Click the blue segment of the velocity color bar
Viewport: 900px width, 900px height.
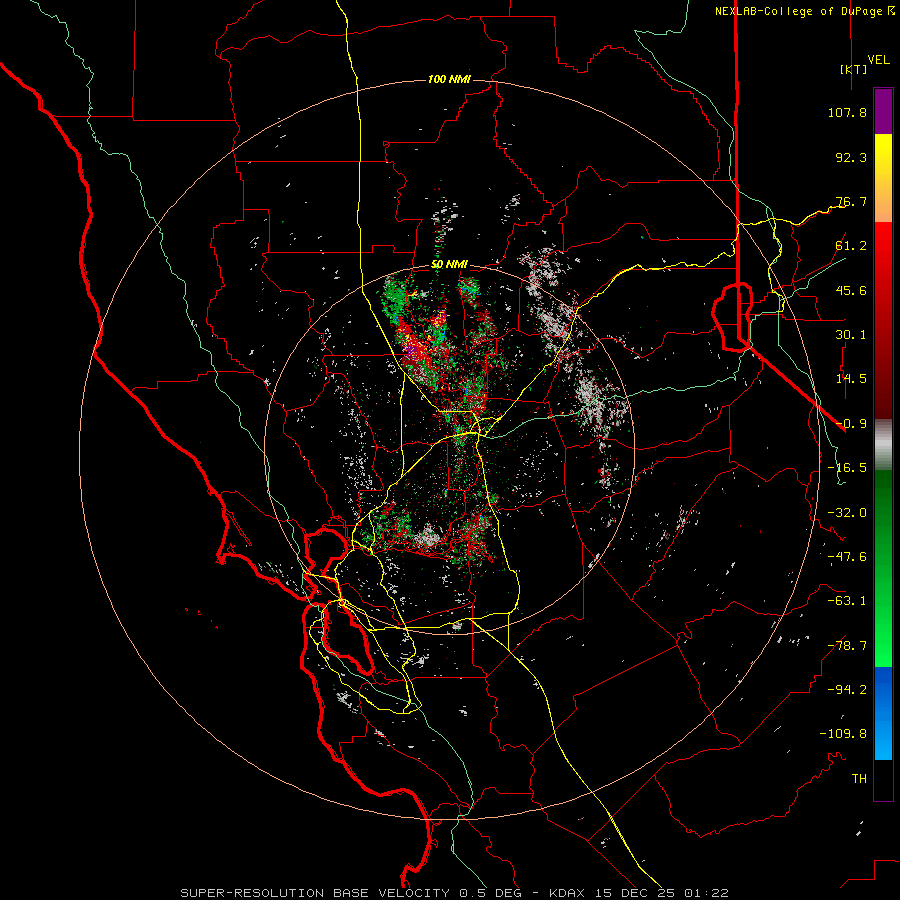pyautogui.click(x=883, y=713)
